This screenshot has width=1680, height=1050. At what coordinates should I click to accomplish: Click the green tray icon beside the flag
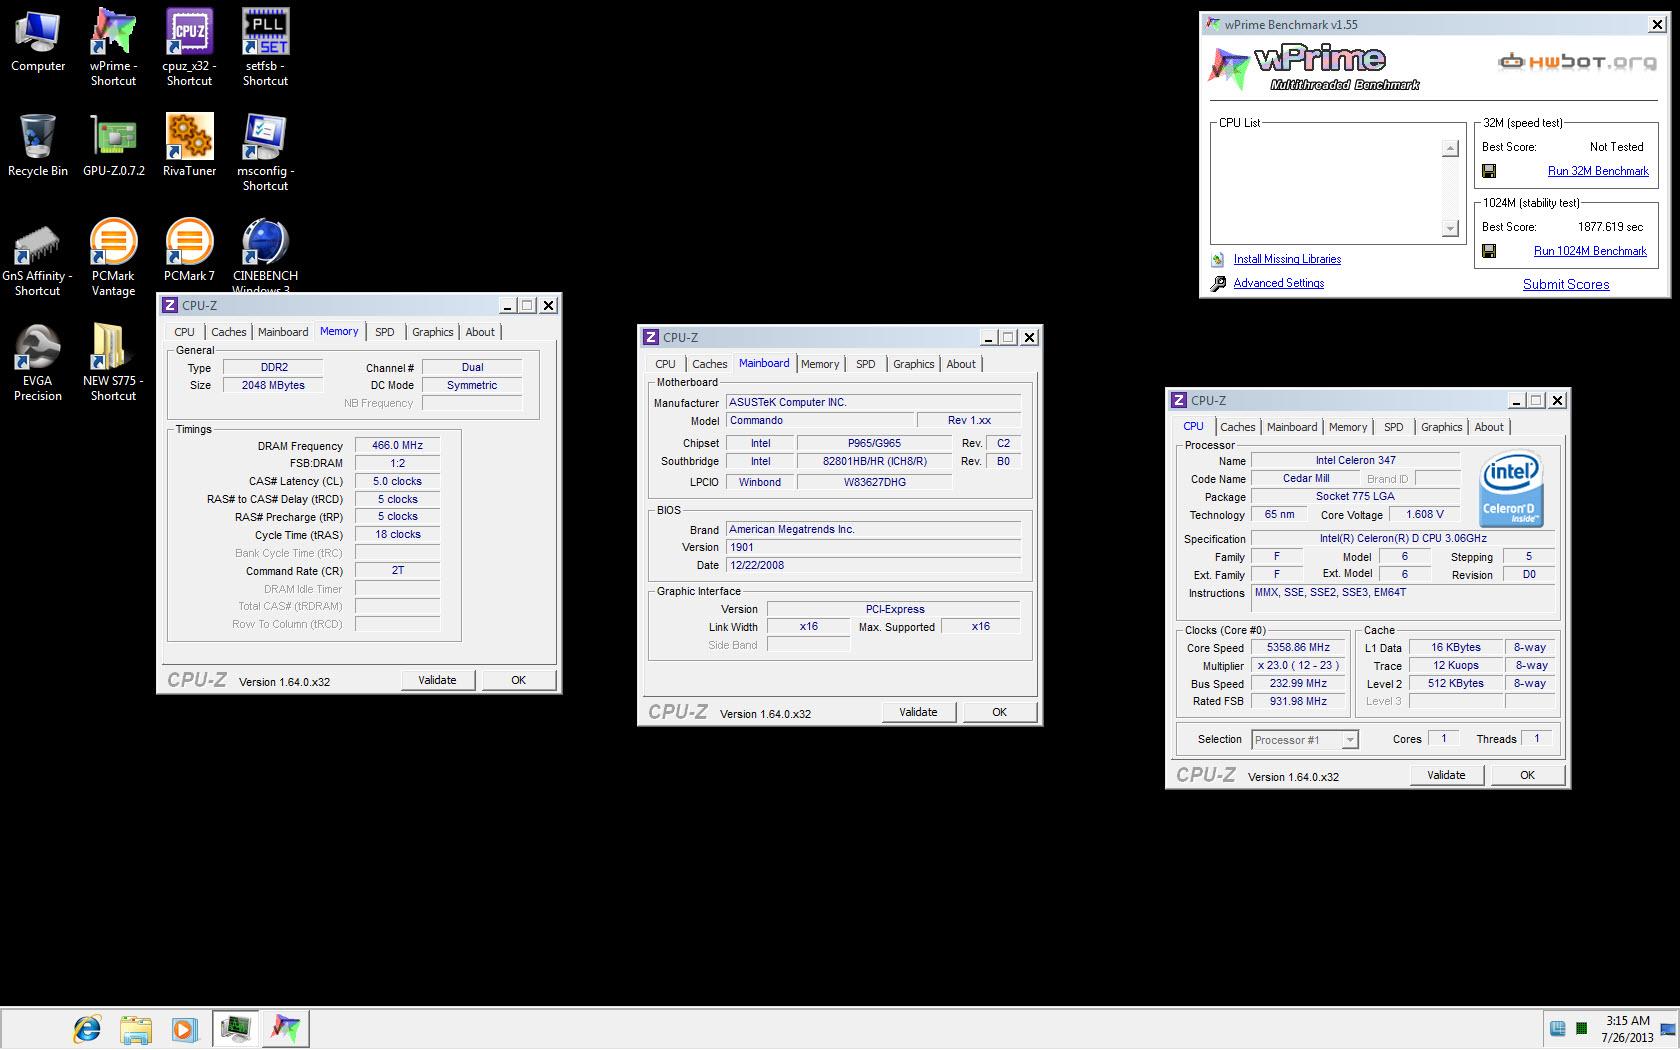pos(1581,1028)
